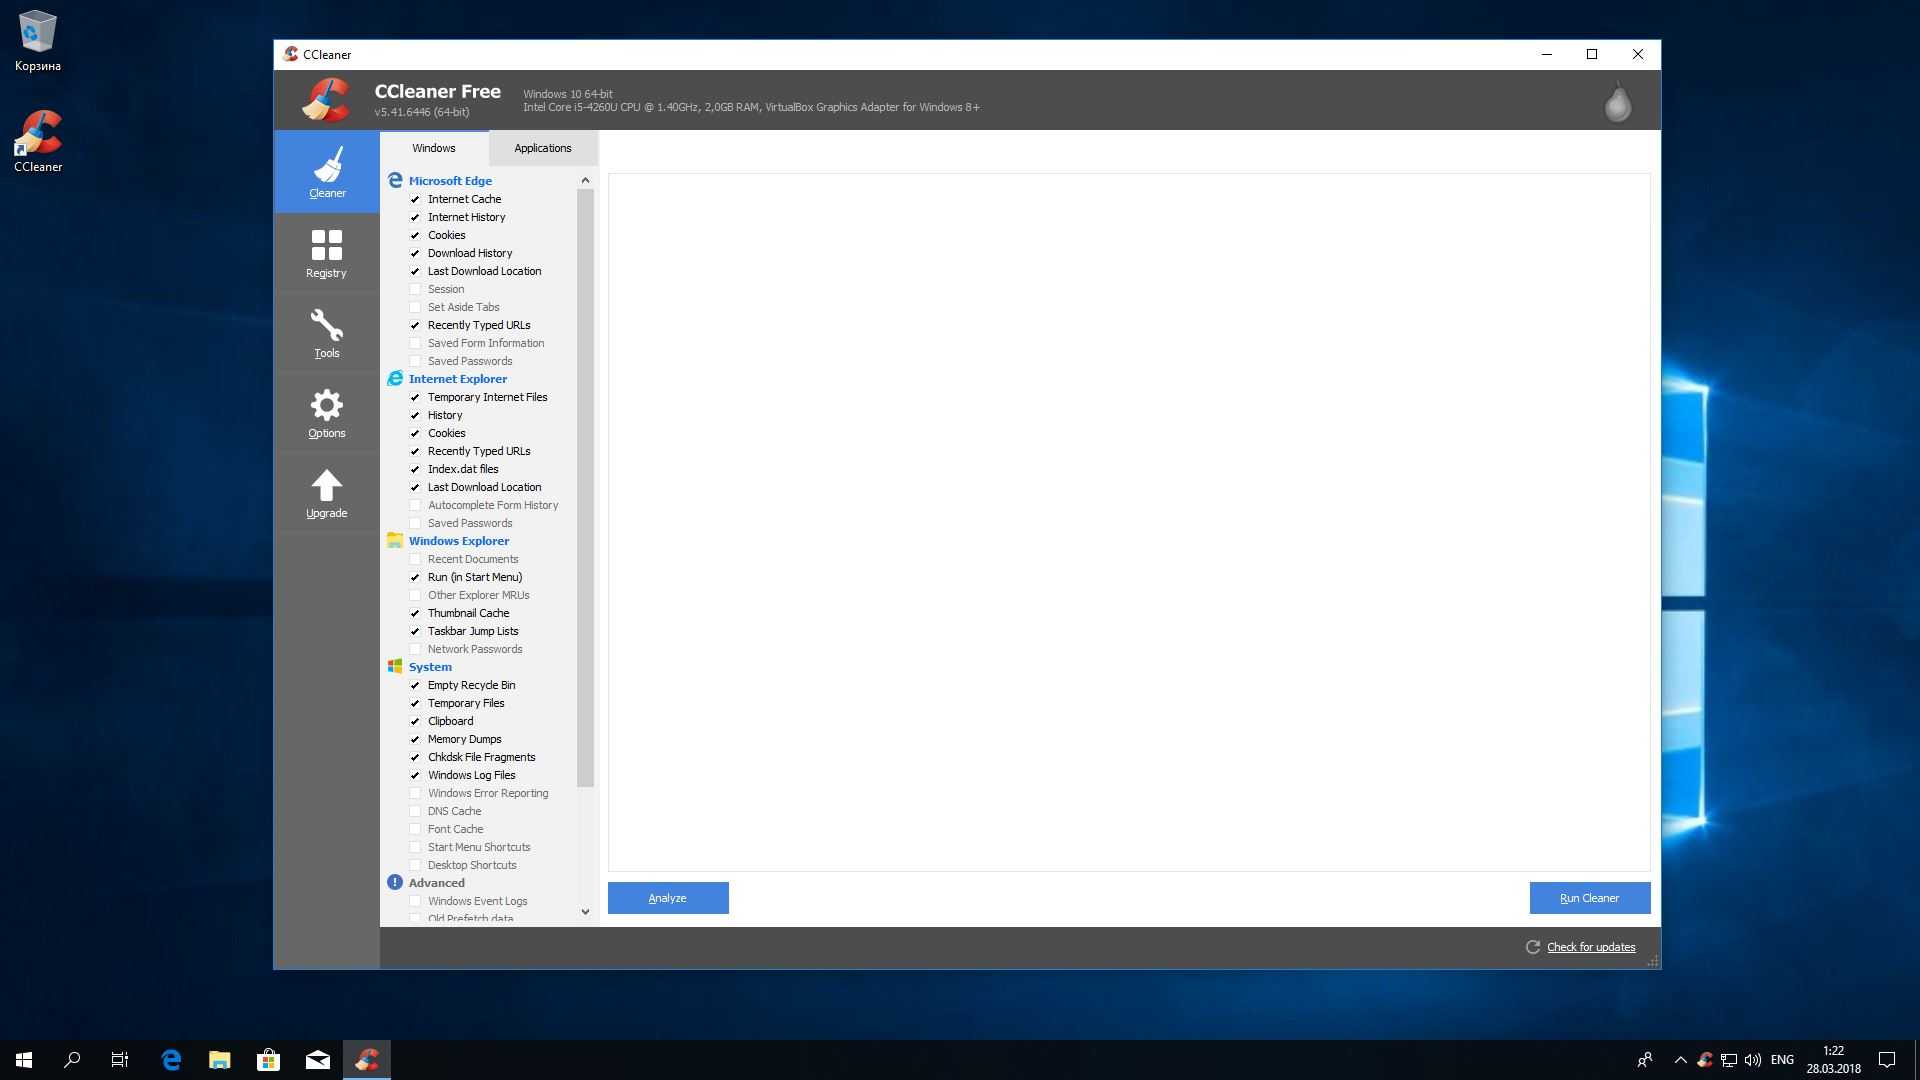Open the Registry section icon
This screenshot has height=1080, width=1920.
pos(326,246)
